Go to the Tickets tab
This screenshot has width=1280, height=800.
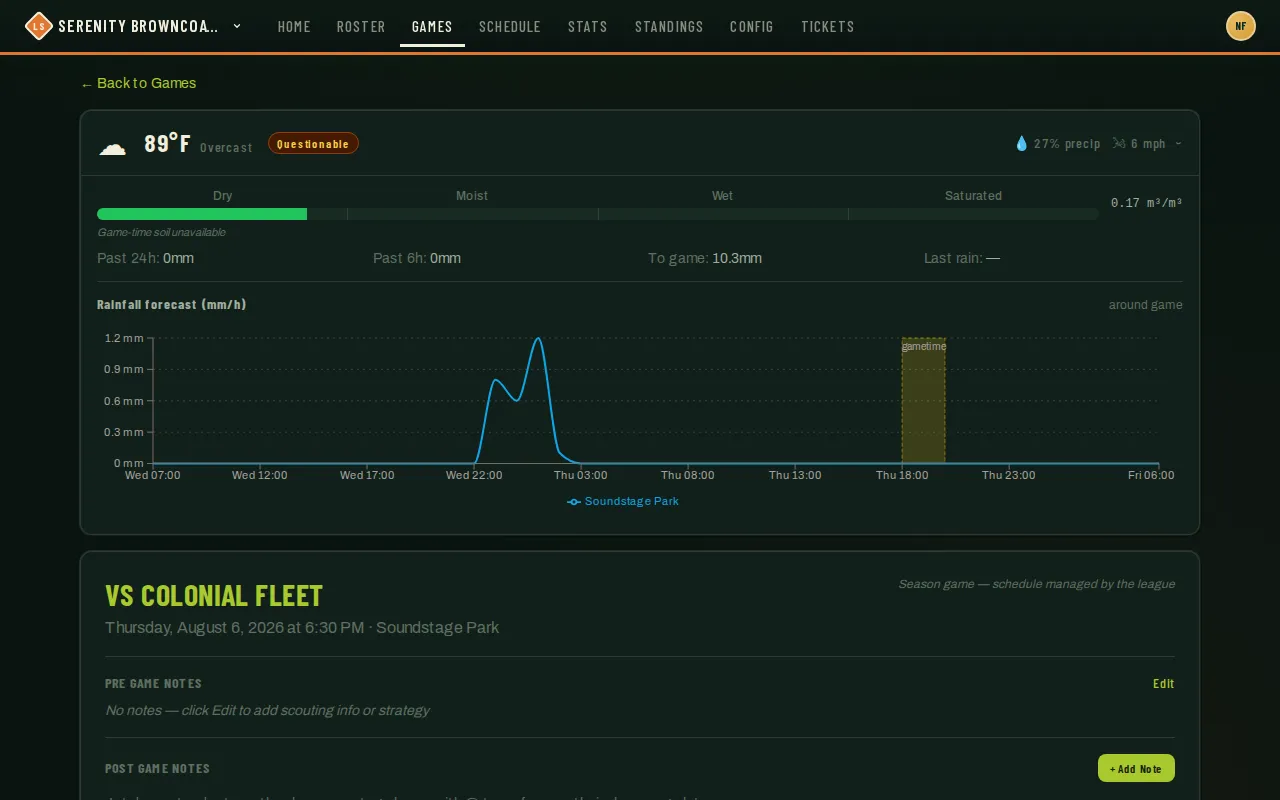828,27
